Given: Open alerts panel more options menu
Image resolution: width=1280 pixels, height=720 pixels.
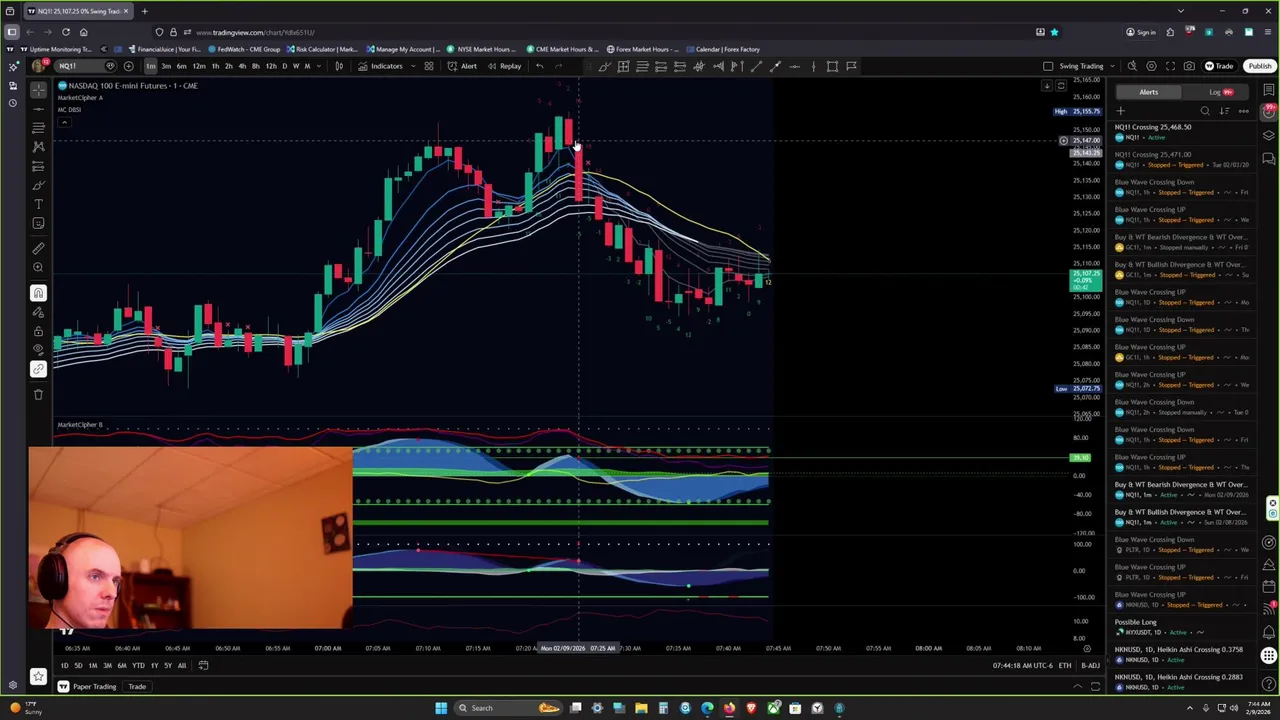Looking at the screenshot, I should [x=1243, y=111].
